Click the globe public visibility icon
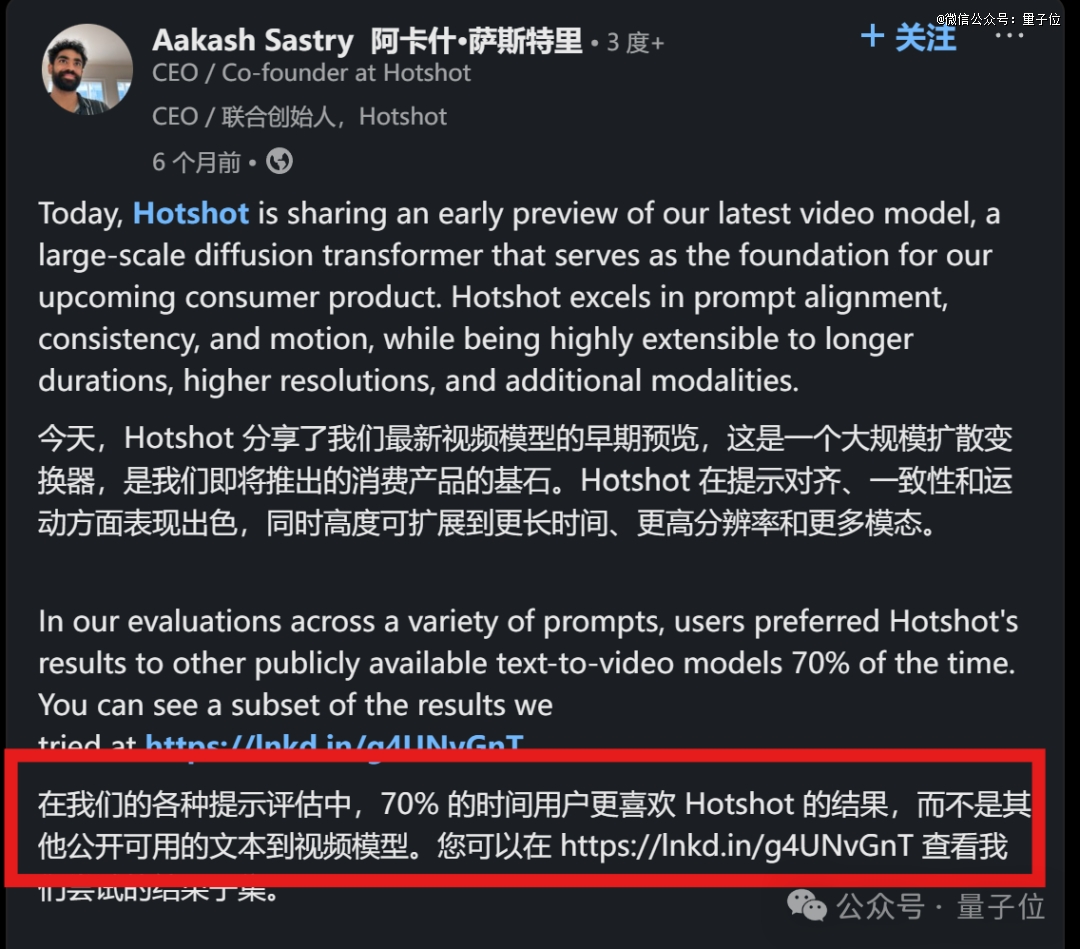The image size is (1080, 949). pyautogui.click(x=279, y=161)
